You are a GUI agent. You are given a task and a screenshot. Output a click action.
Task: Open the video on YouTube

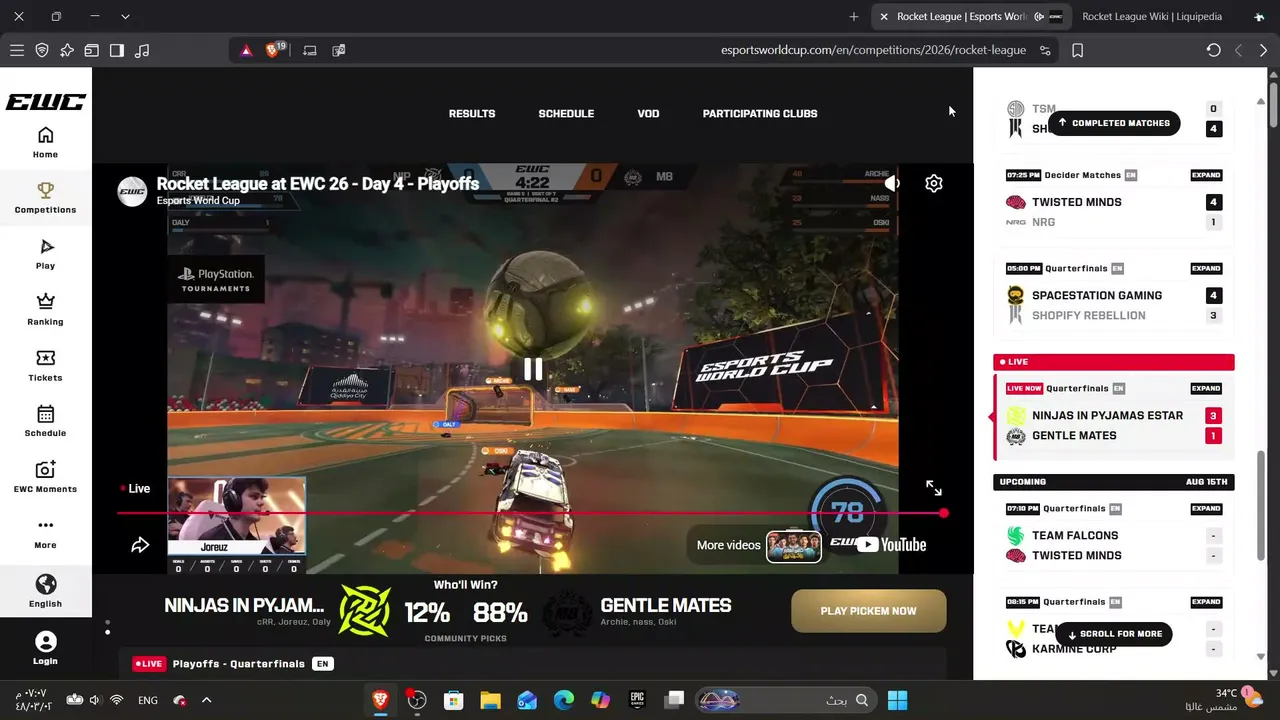coord(891,545)
